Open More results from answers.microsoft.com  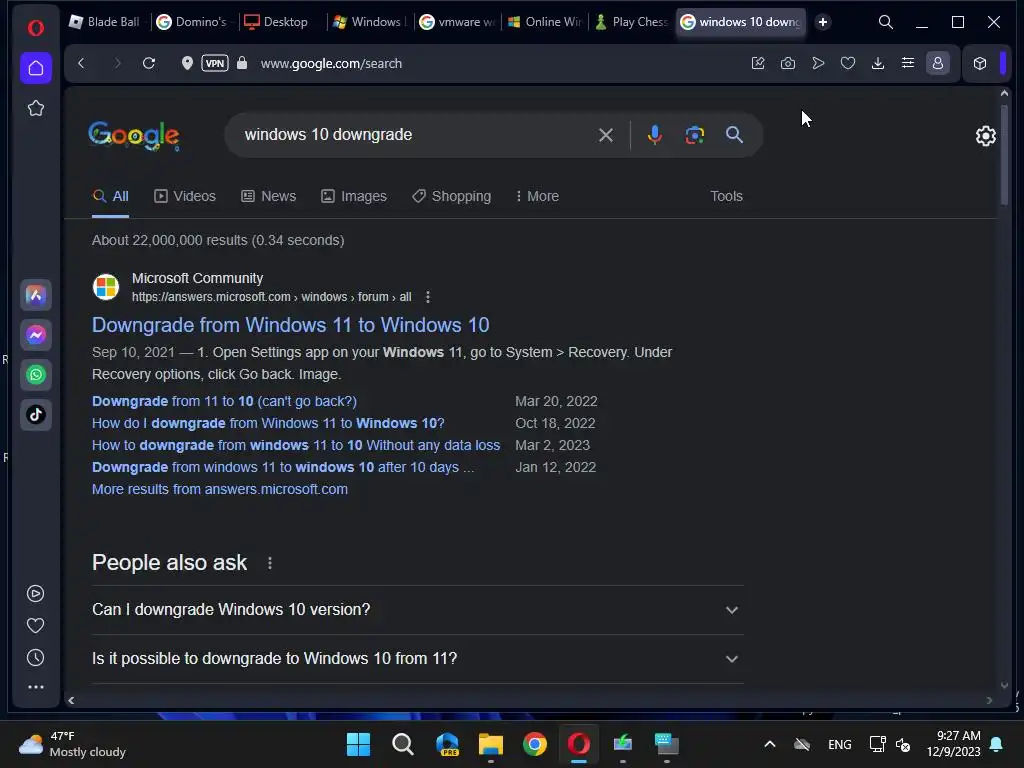220,489
